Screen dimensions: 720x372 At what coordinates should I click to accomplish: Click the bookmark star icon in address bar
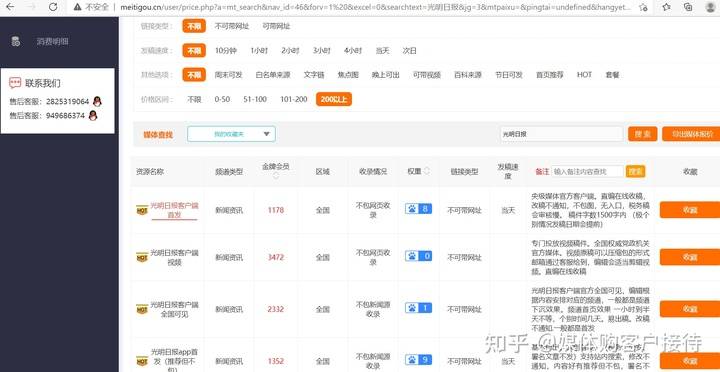643,7
